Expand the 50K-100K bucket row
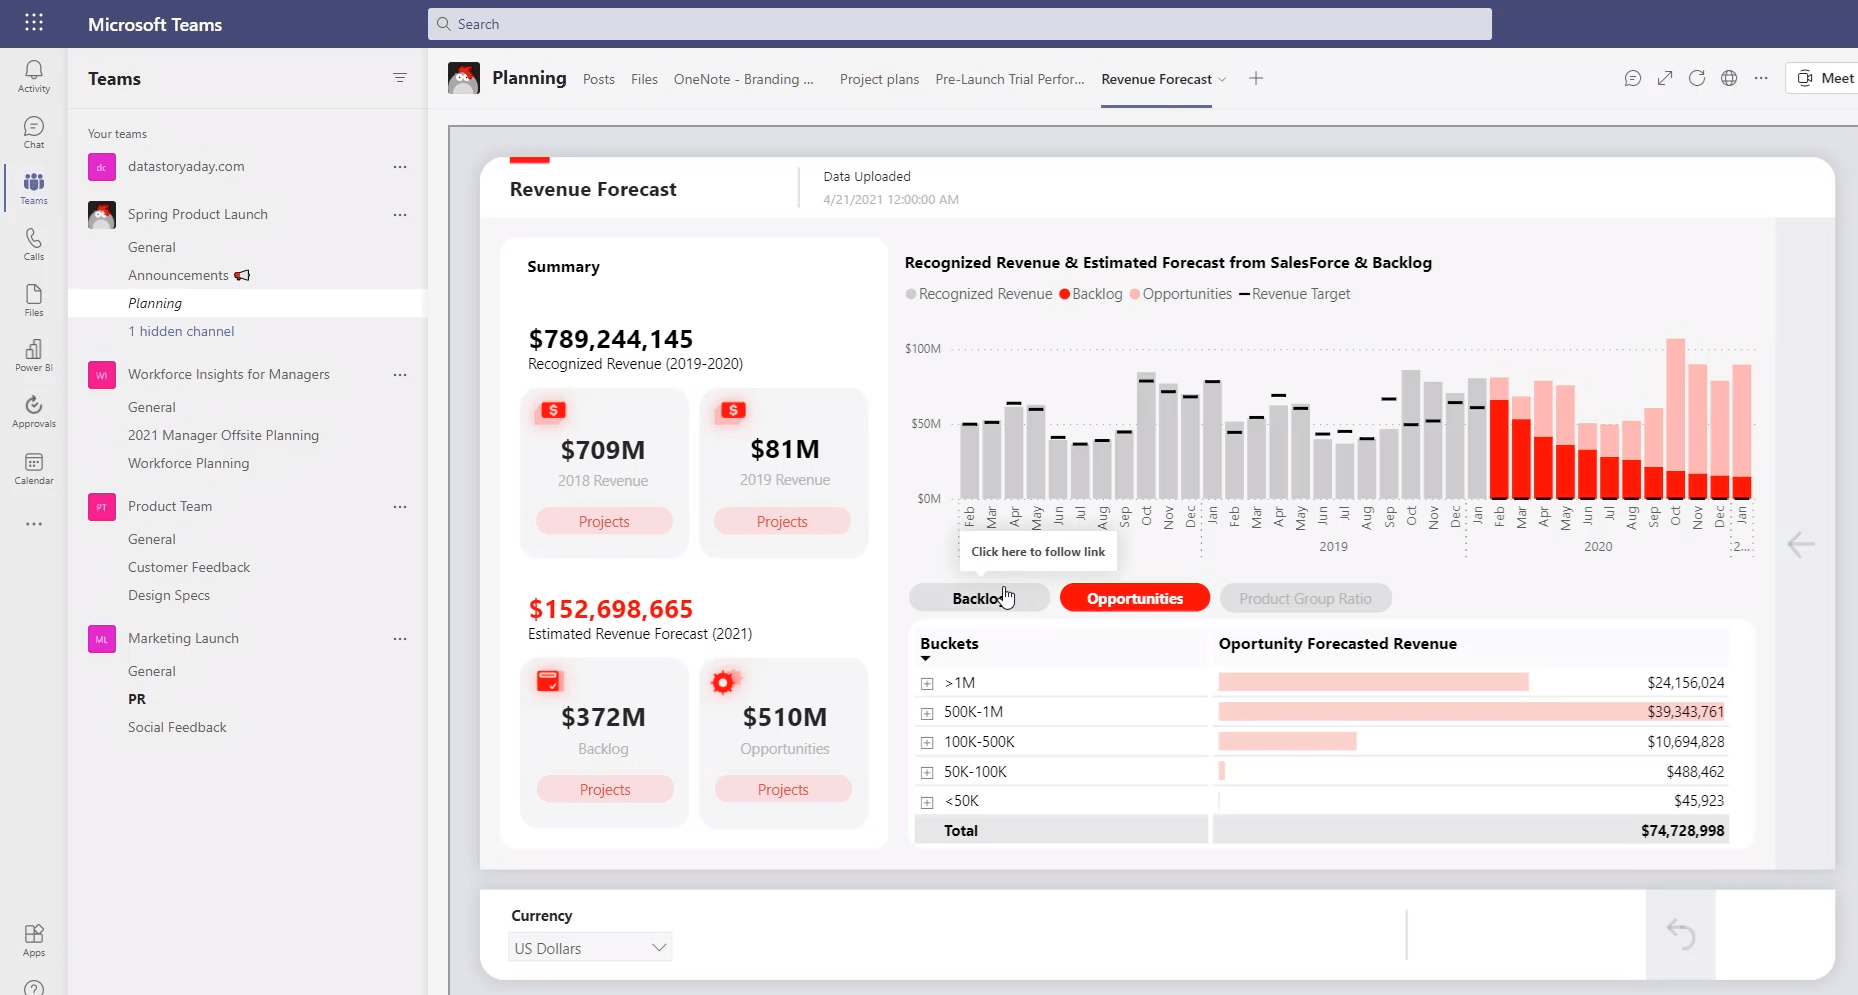 click(927, 773)
